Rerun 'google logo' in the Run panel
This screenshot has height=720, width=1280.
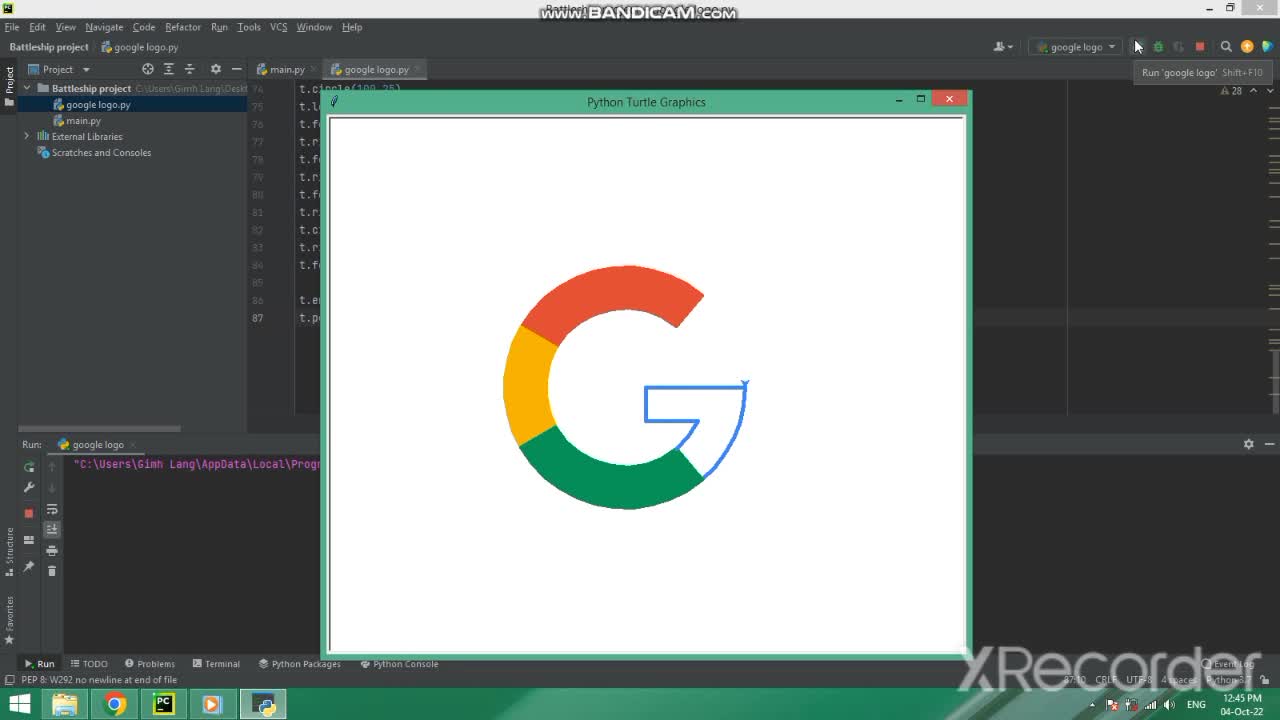(29, 467)
